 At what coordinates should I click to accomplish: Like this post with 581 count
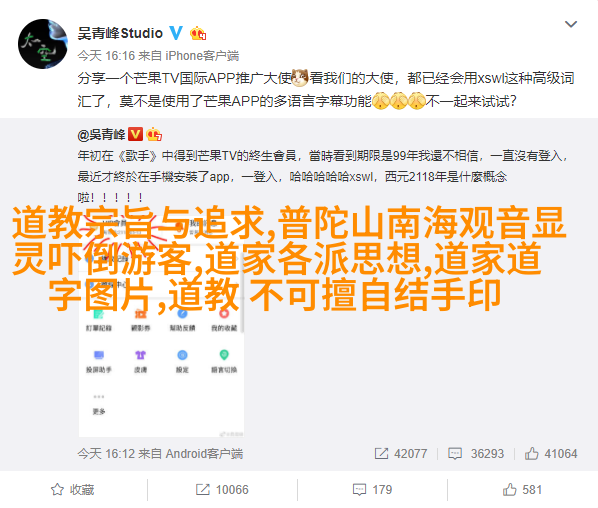coord(522,490)
